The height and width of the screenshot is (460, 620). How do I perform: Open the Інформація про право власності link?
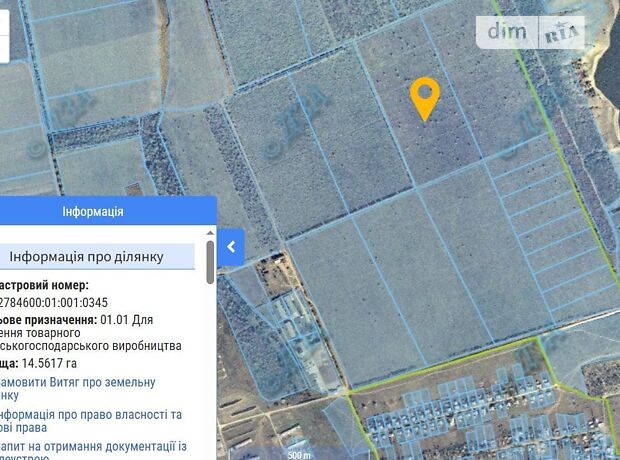coord(90,421)
